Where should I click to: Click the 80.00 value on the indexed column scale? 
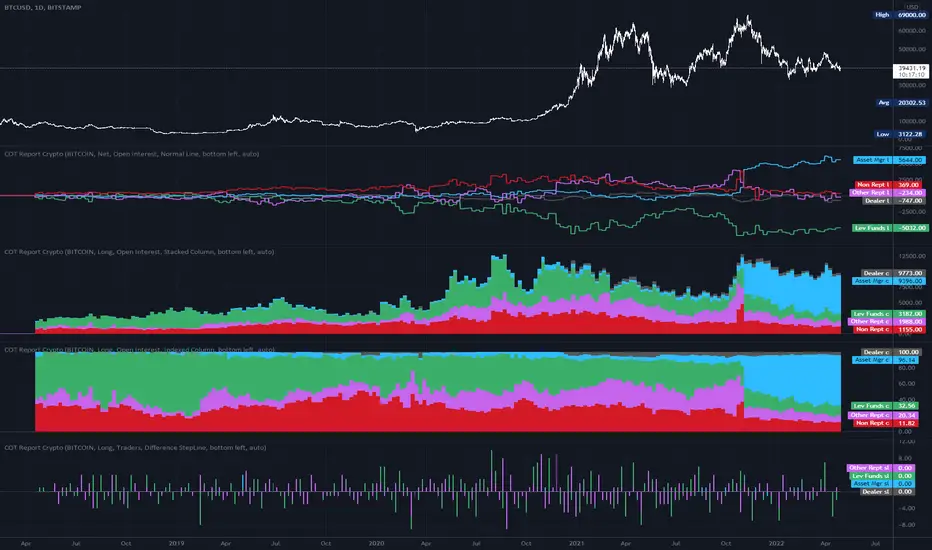[x=906, y=368]
